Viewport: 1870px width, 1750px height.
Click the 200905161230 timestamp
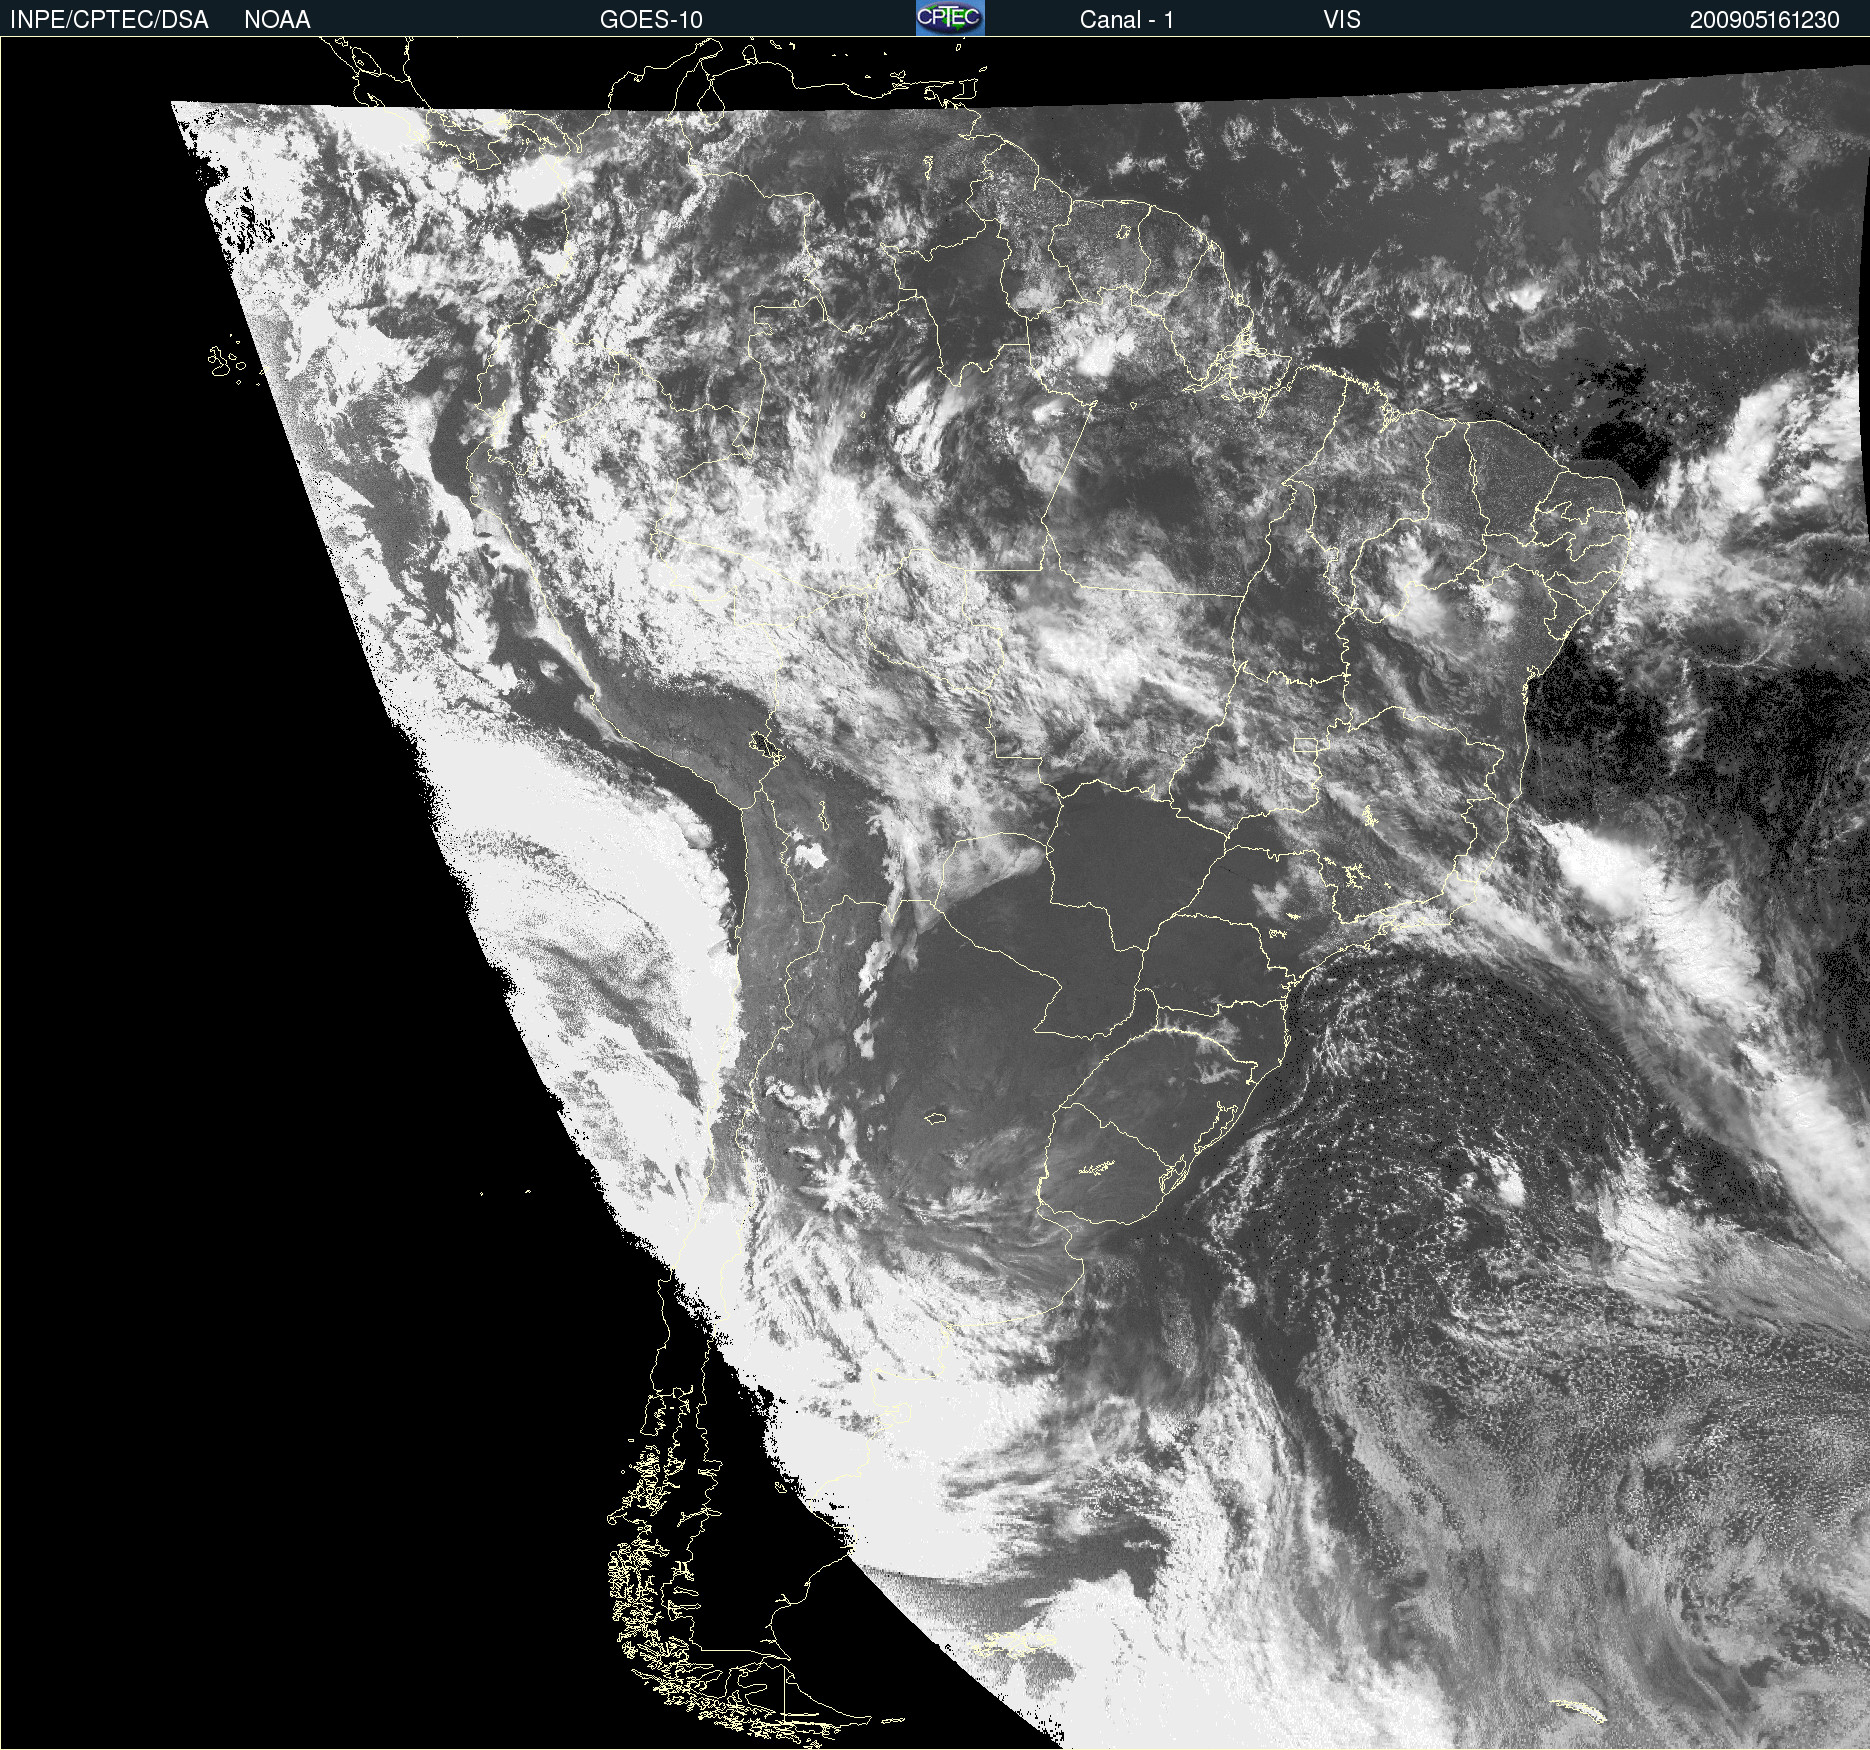click(x=1764, y=20)
